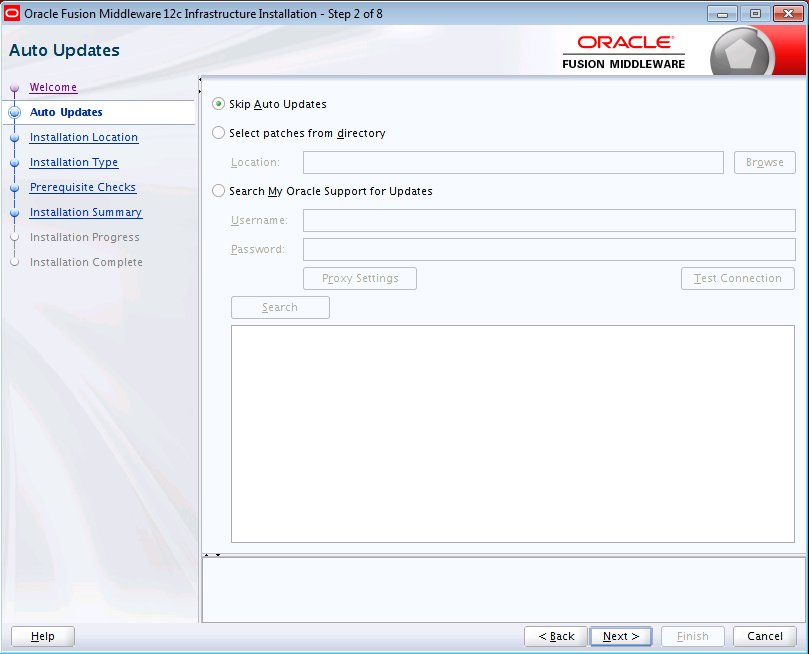Click the Auto Updates step bullet icon

click(x=14, y=112)
